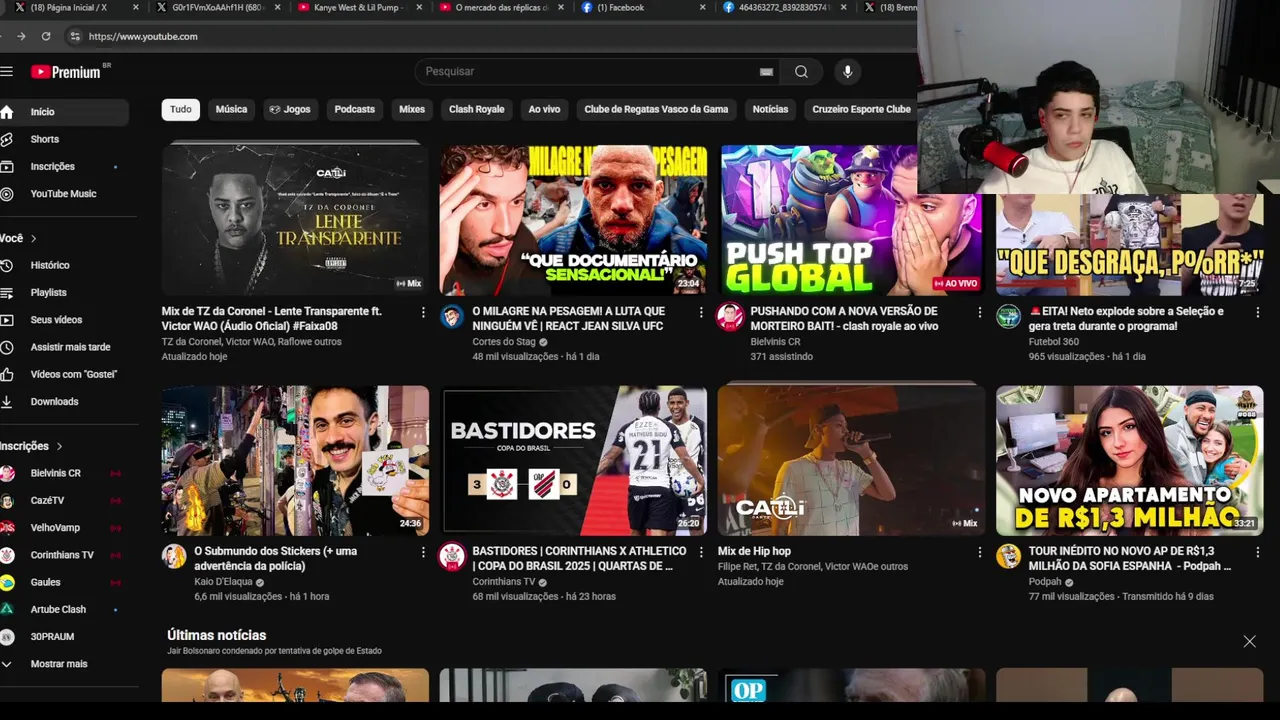The height and width of the screenshot is (720, 1280).
Task: Open options menu for Morteiro Bait live
Action: pyautogui.click(x=979, y=312)
